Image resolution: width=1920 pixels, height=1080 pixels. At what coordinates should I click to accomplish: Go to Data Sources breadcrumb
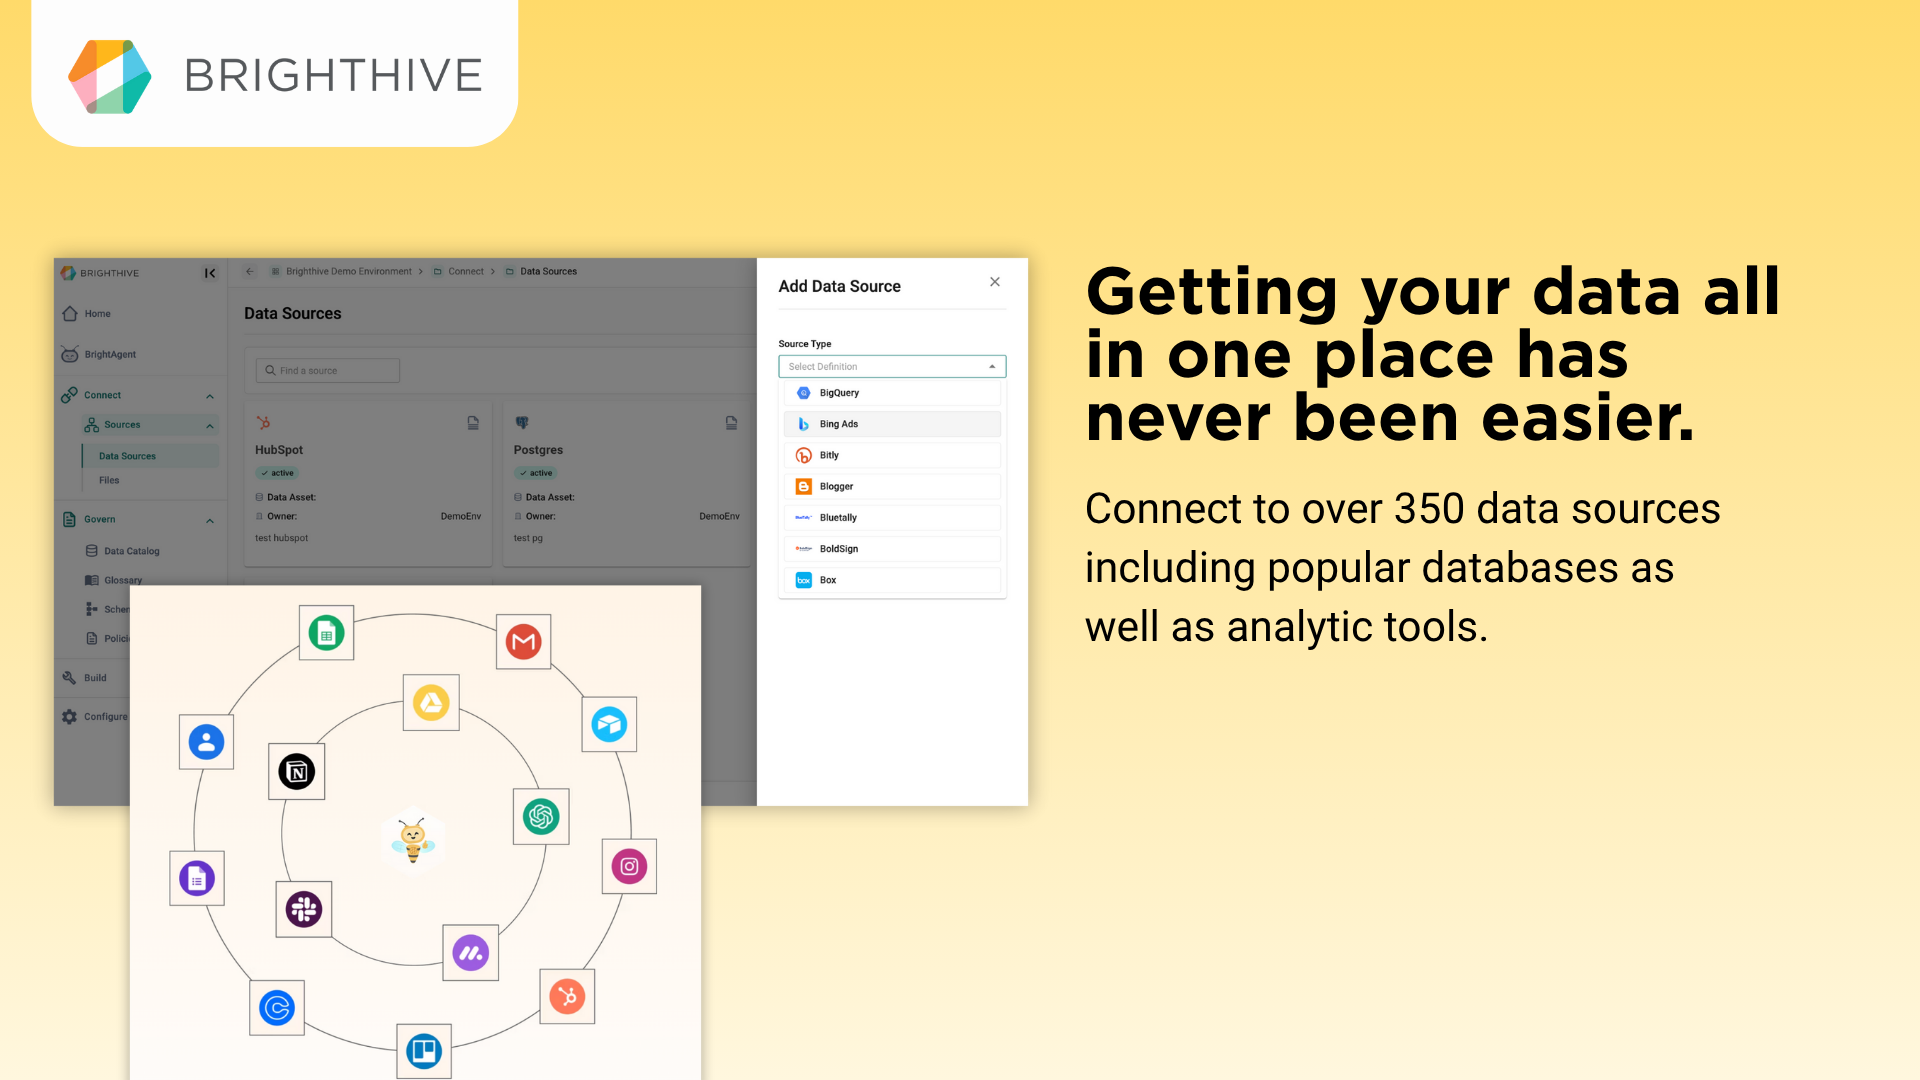click(548, 272)
